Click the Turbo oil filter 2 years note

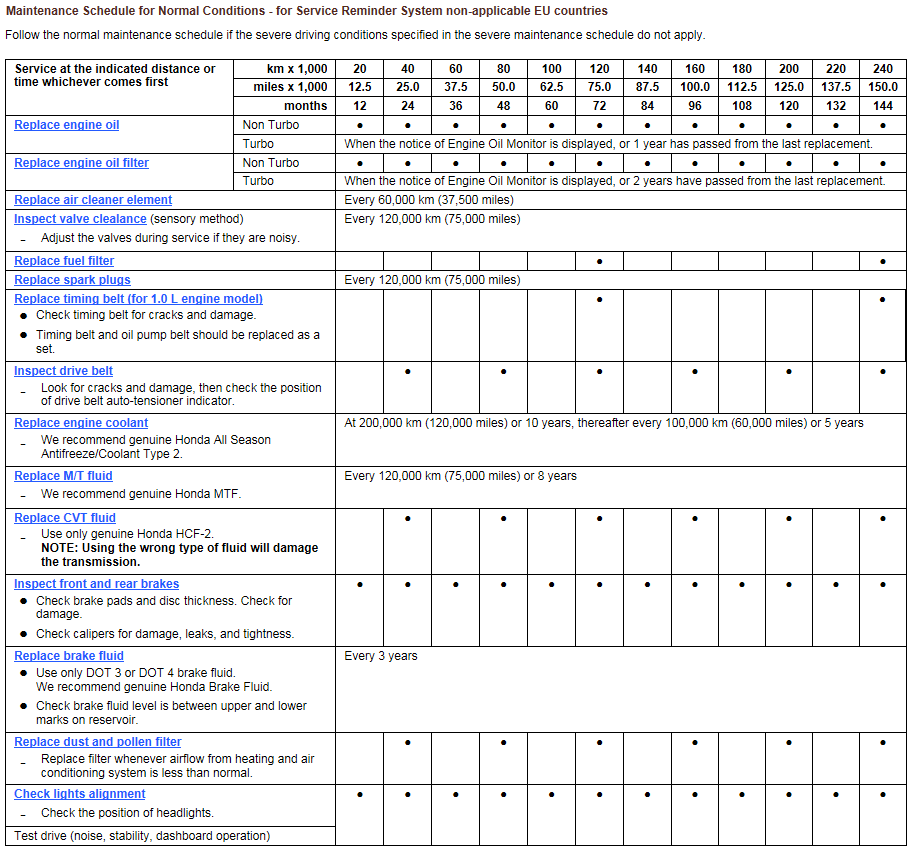615,181
